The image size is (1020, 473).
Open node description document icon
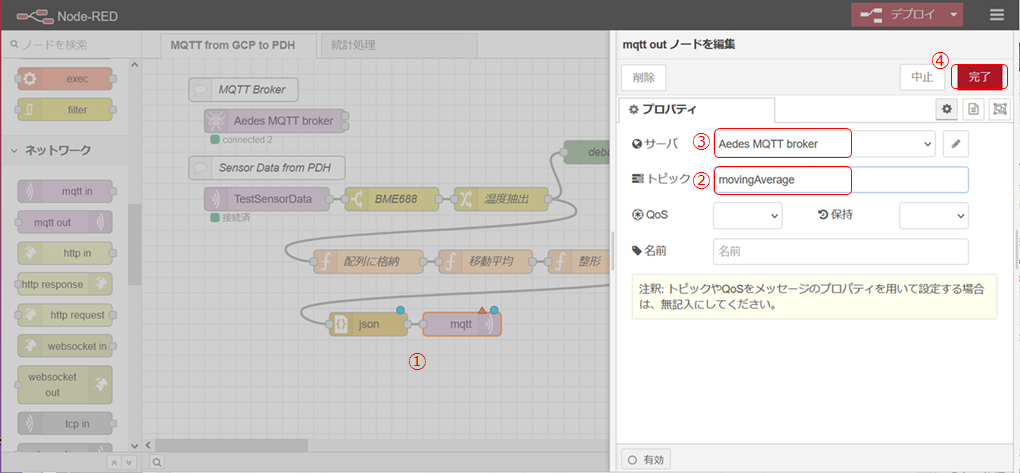pos(973,109)
